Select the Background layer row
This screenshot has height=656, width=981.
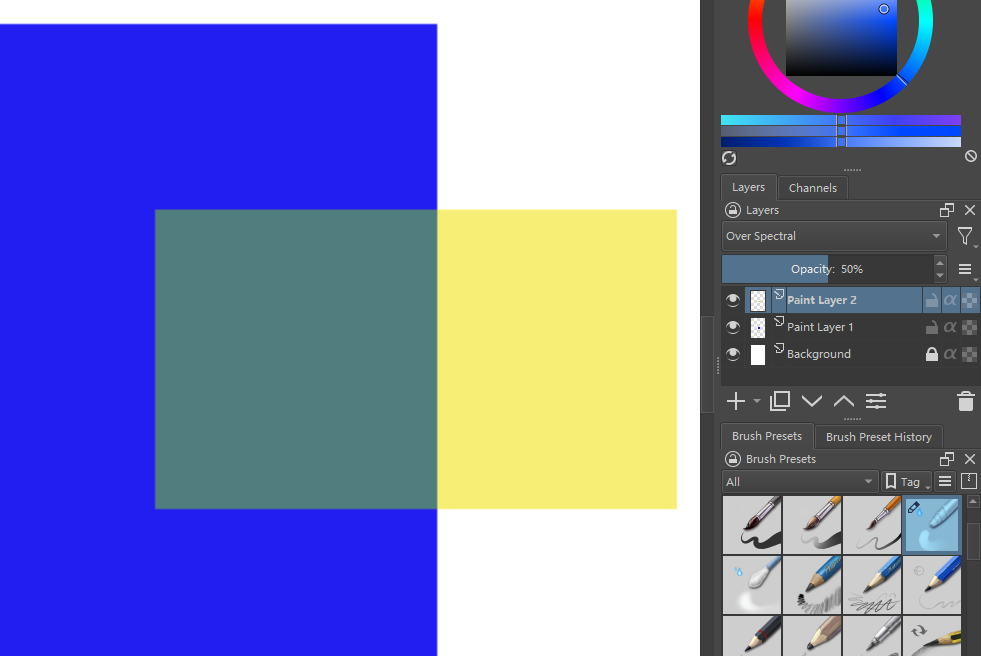(849, 354)
